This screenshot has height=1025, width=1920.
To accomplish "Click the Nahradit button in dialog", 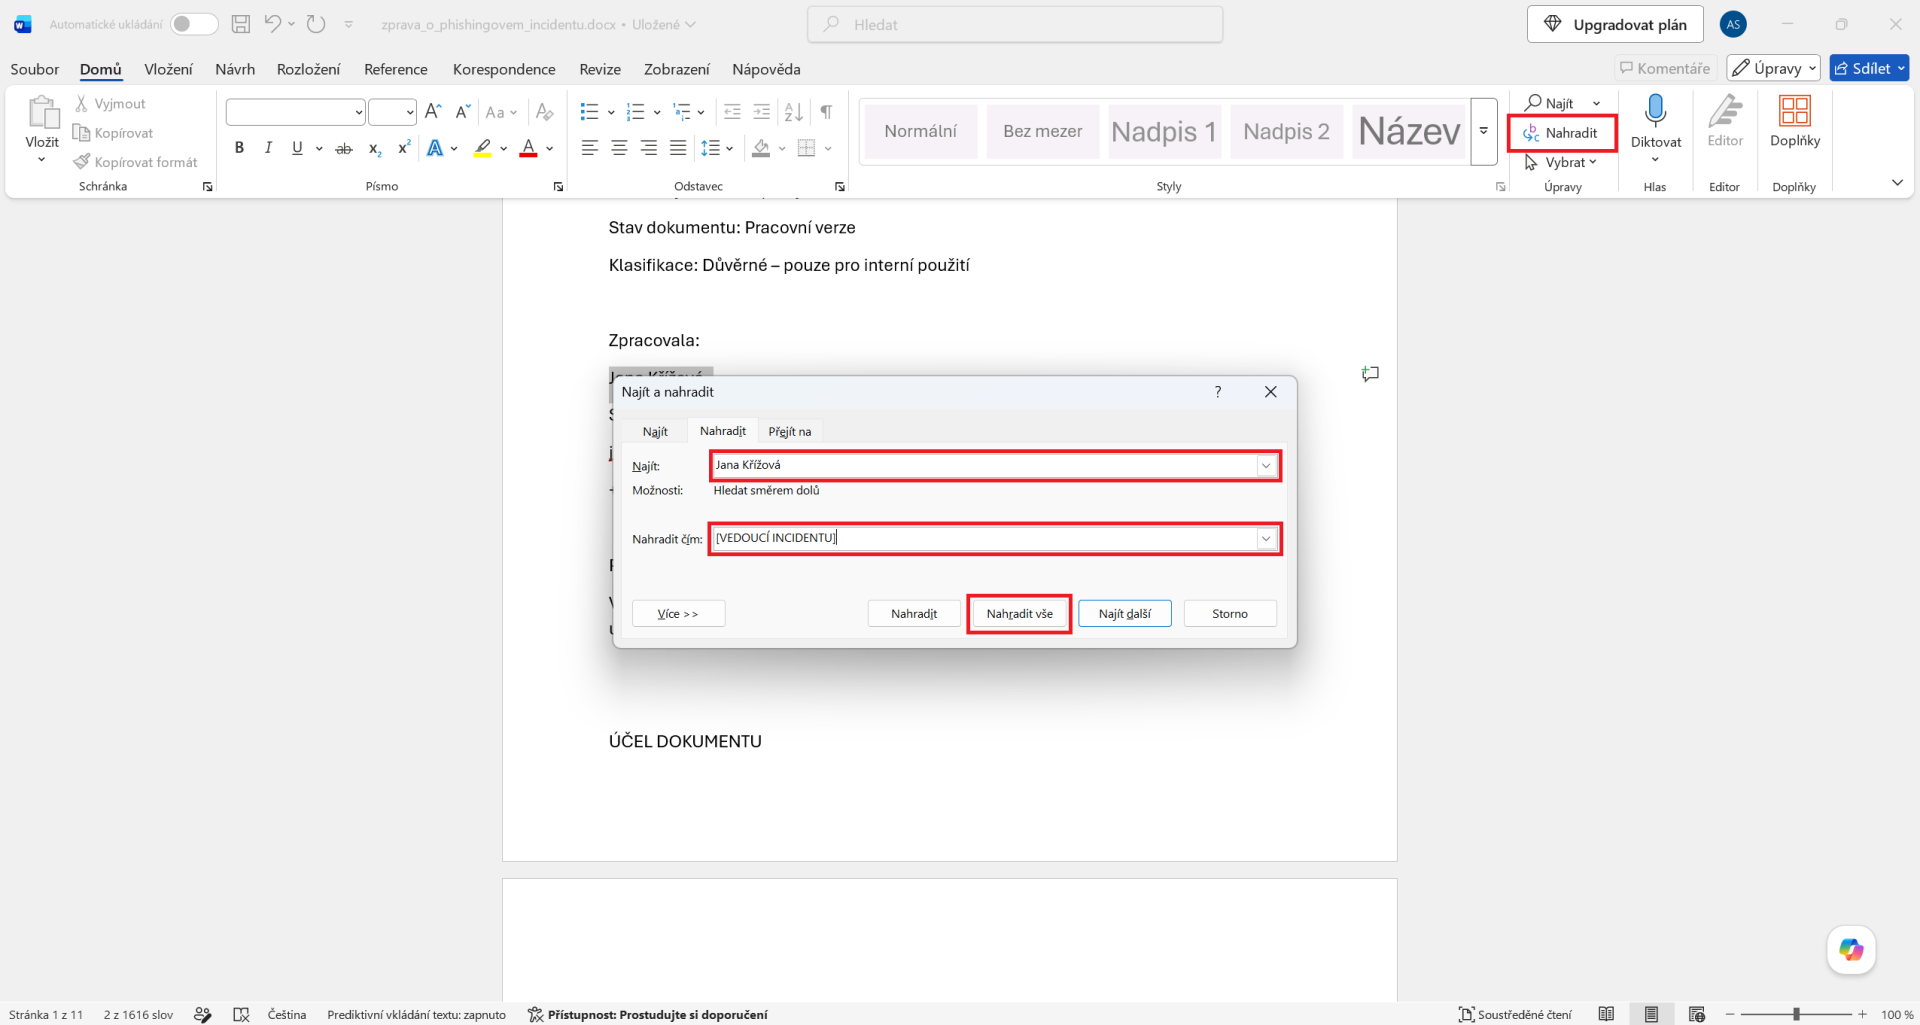I will pos(914,614).
